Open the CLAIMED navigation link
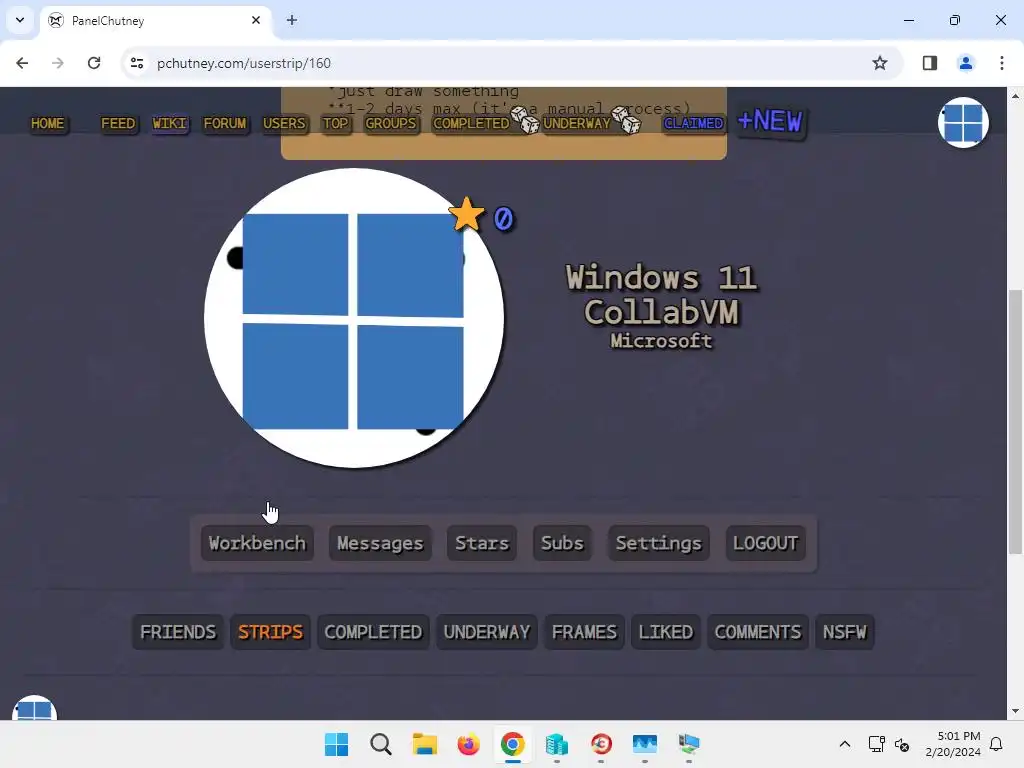The height and width of the screenshot is (768, 1024). tap(694, 123)
